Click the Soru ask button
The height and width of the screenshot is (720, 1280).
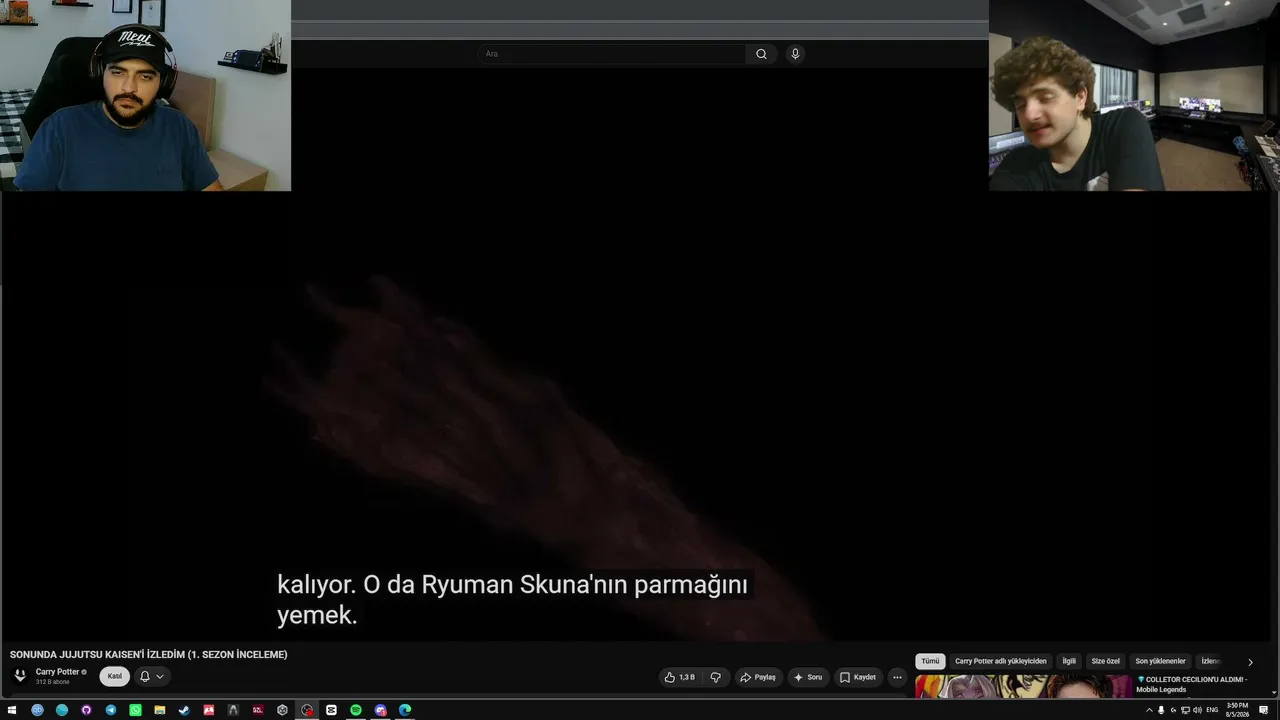point(808,677)
